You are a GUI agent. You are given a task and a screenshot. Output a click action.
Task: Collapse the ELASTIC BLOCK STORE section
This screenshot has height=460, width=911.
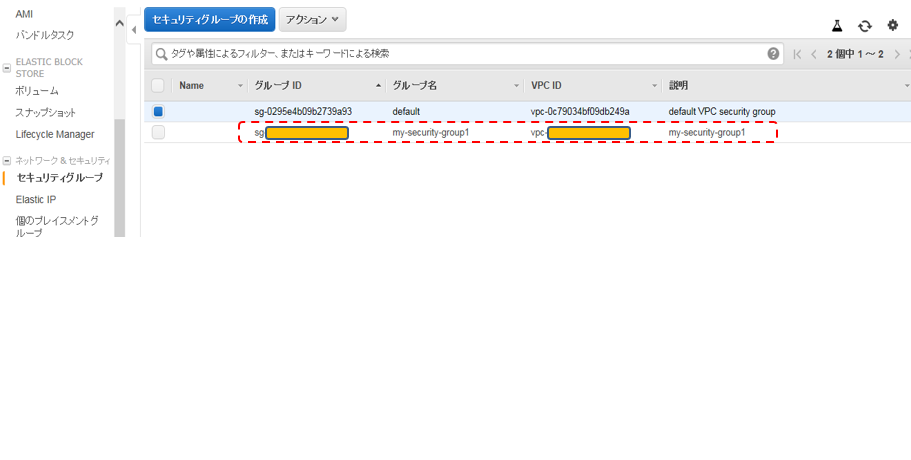[7, 68]
